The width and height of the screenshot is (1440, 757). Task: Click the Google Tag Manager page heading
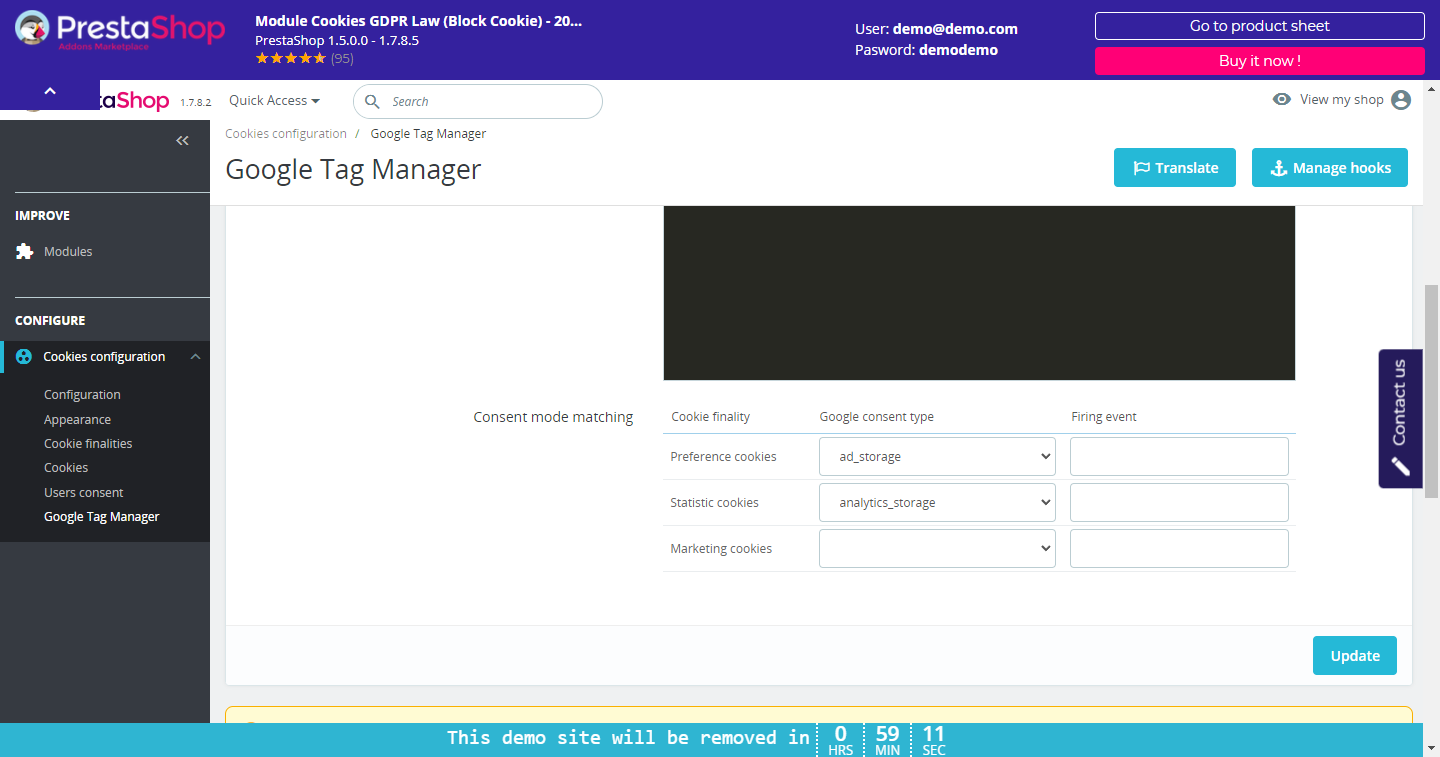(x=353, y=169)
